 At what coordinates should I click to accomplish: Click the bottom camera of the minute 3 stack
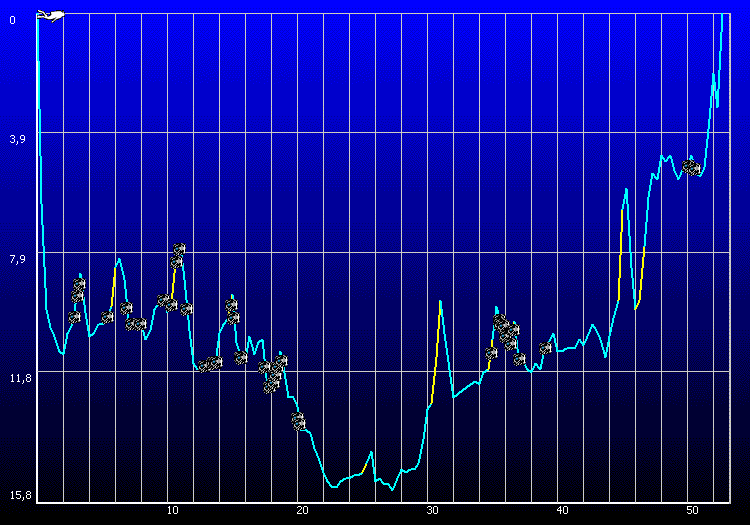[x=74, y=317]
